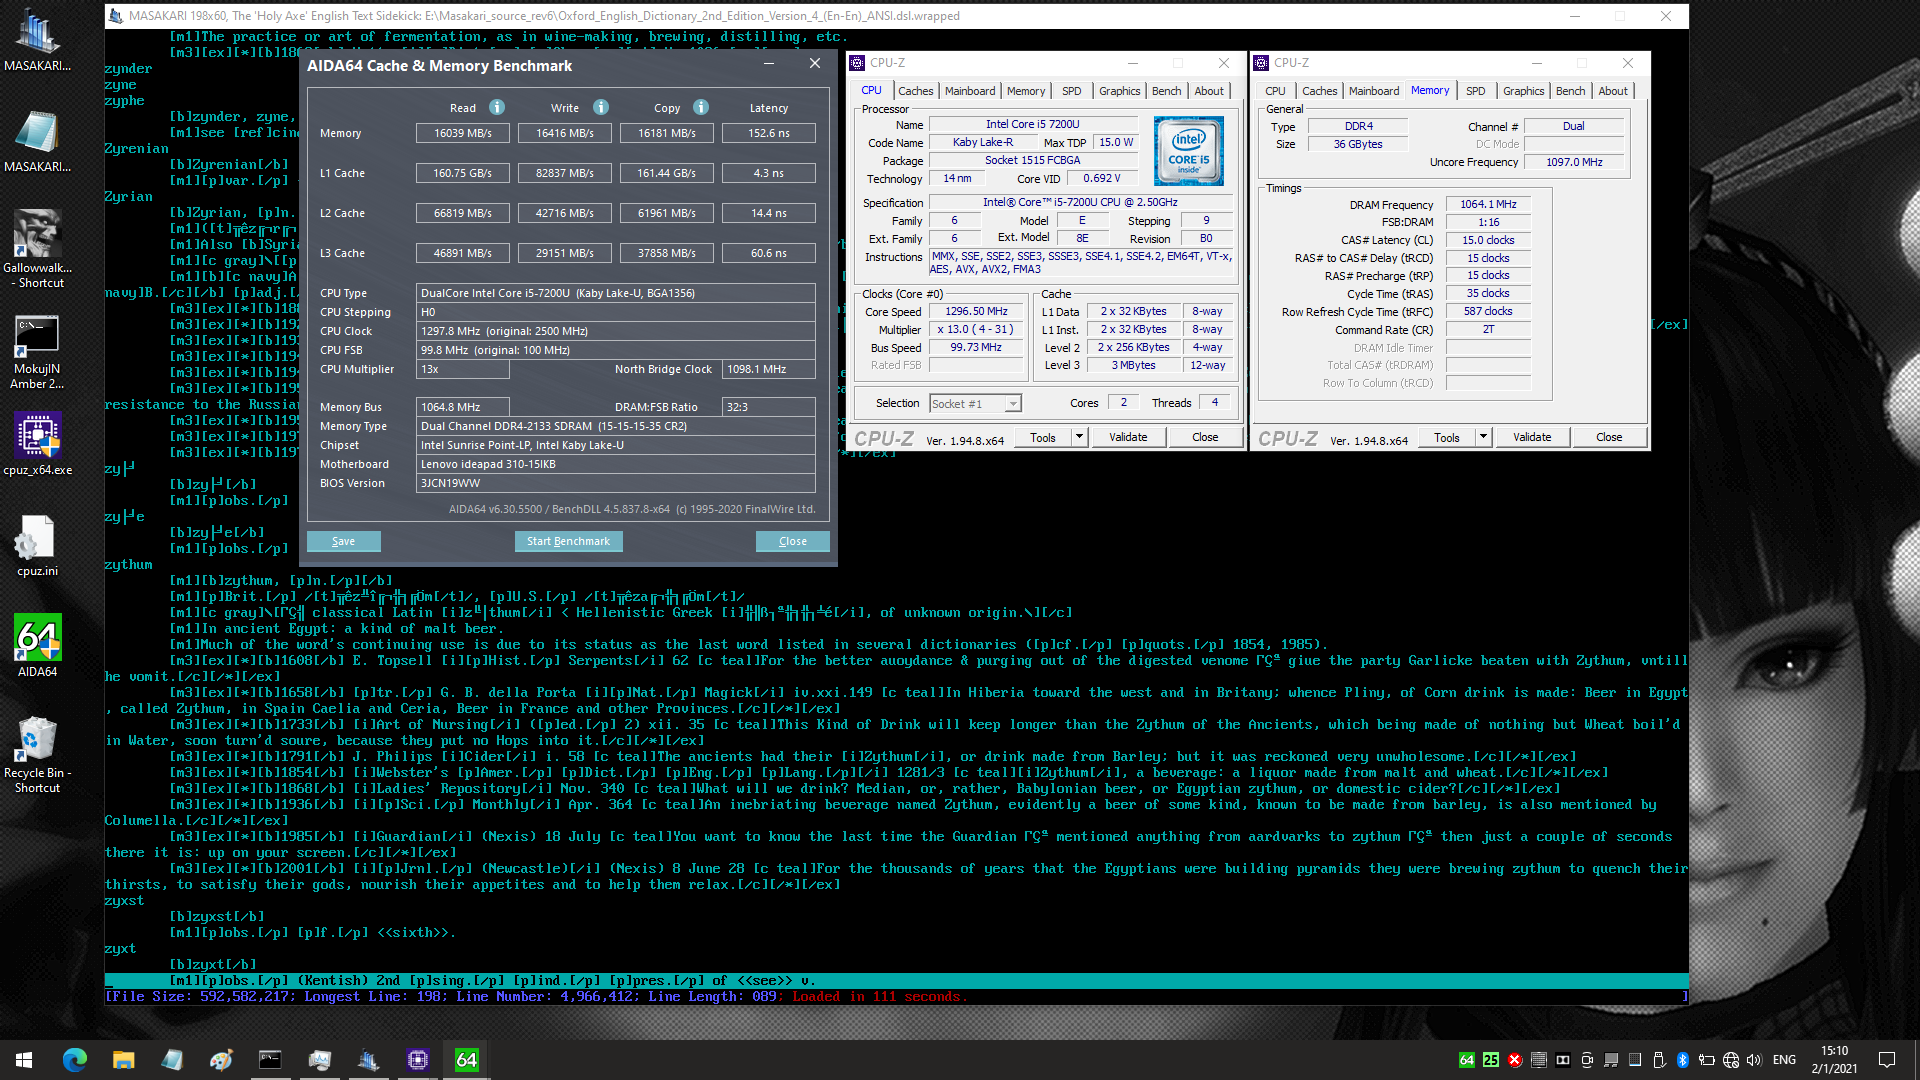This screenshot has width=1920, height=1080.
Task: Click the red X tray icon
Action: (x=1515, y=1060)
